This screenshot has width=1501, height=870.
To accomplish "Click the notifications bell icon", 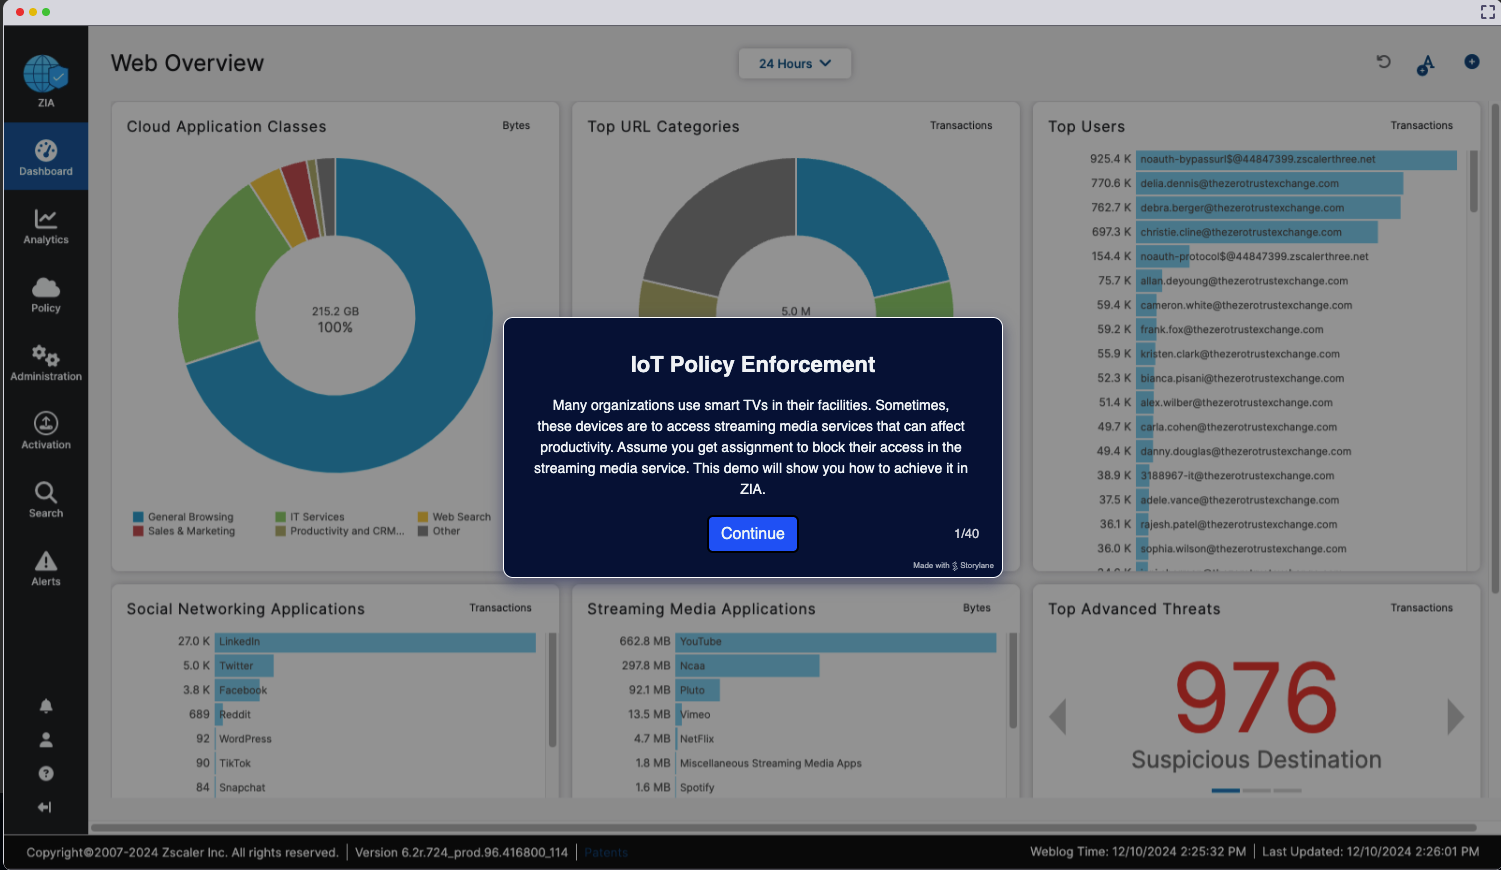I will point(46,706).
